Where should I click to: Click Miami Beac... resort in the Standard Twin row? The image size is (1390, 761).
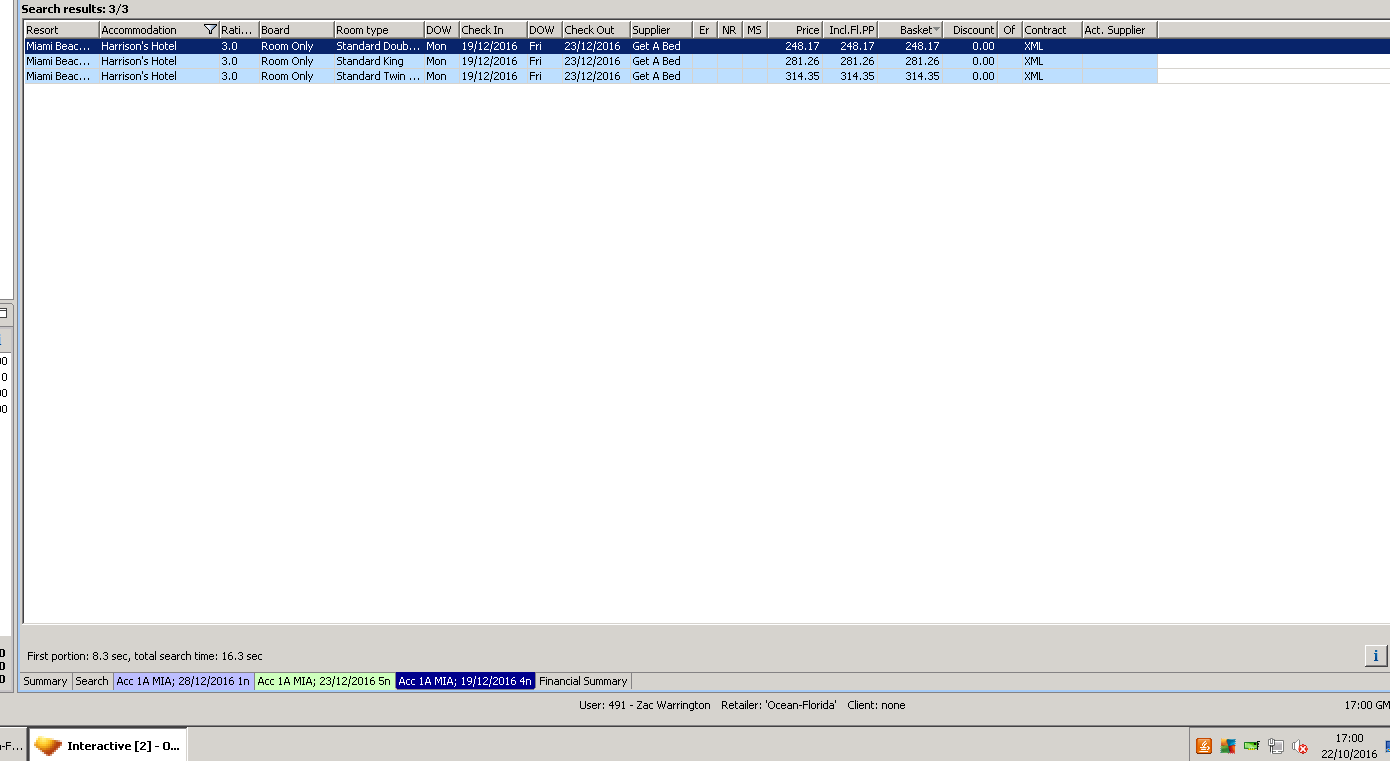pos(61,76)
